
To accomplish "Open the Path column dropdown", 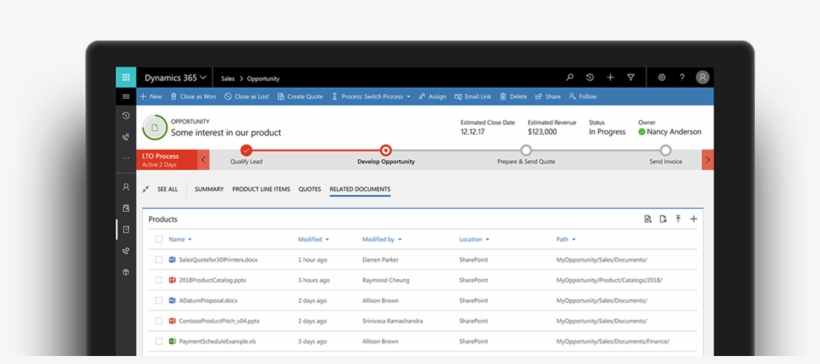I will (574, 240).
